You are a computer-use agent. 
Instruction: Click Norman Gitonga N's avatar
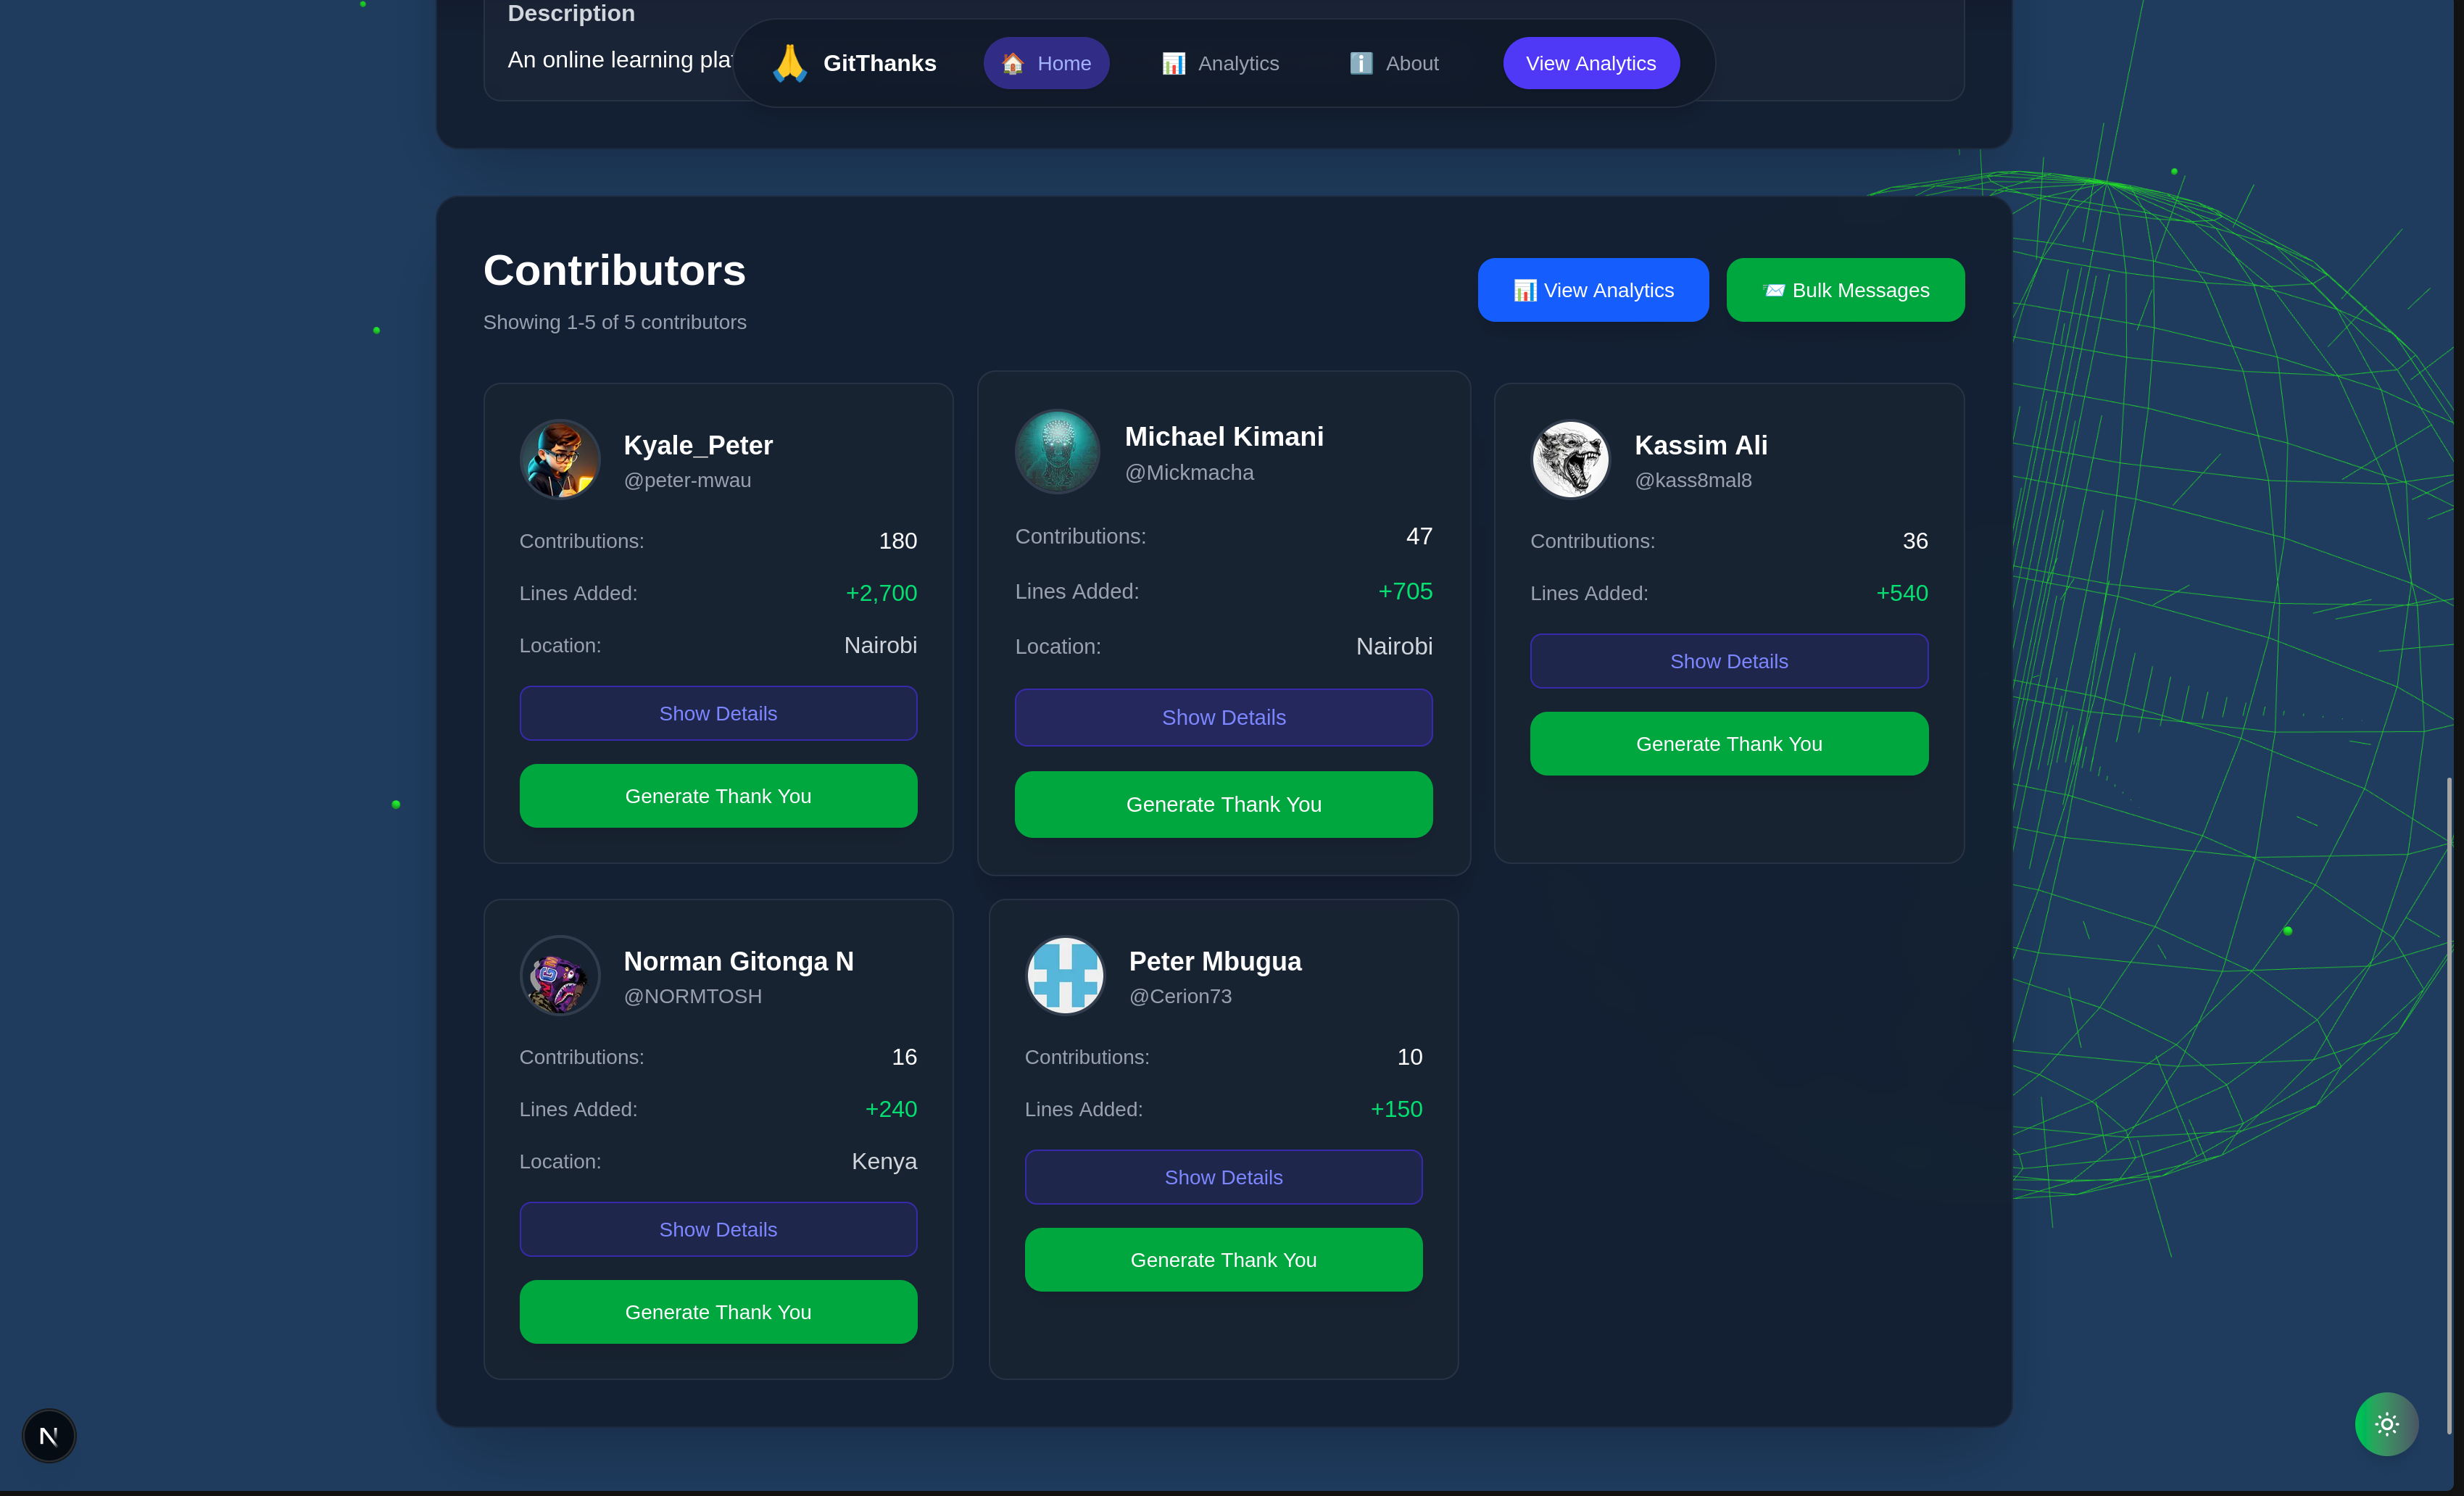click(560, 975)
